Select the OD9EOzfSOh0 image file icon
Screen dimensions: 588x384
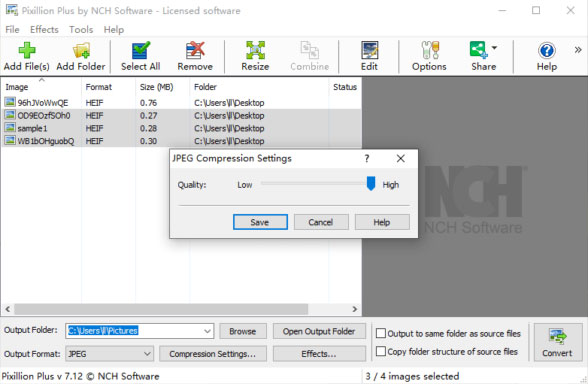pos(10,115)
